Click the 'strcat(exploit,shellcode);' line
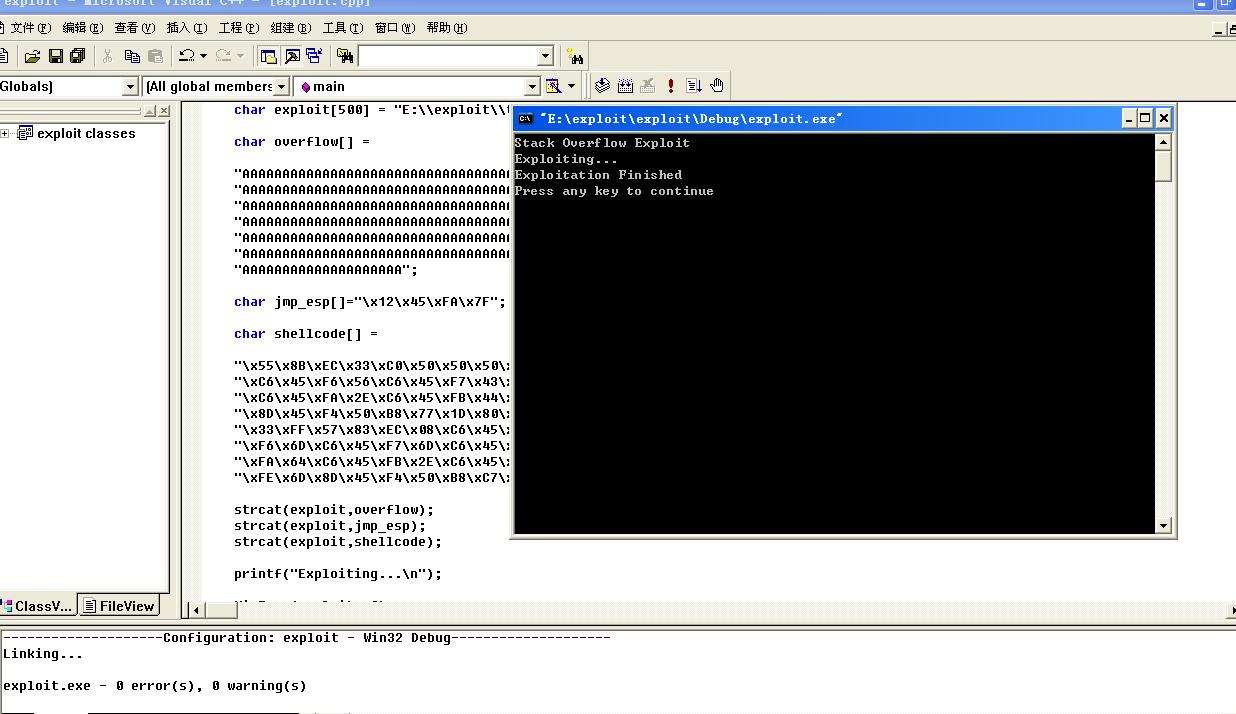Screen dimensions: 1236x714 [338, 542]
